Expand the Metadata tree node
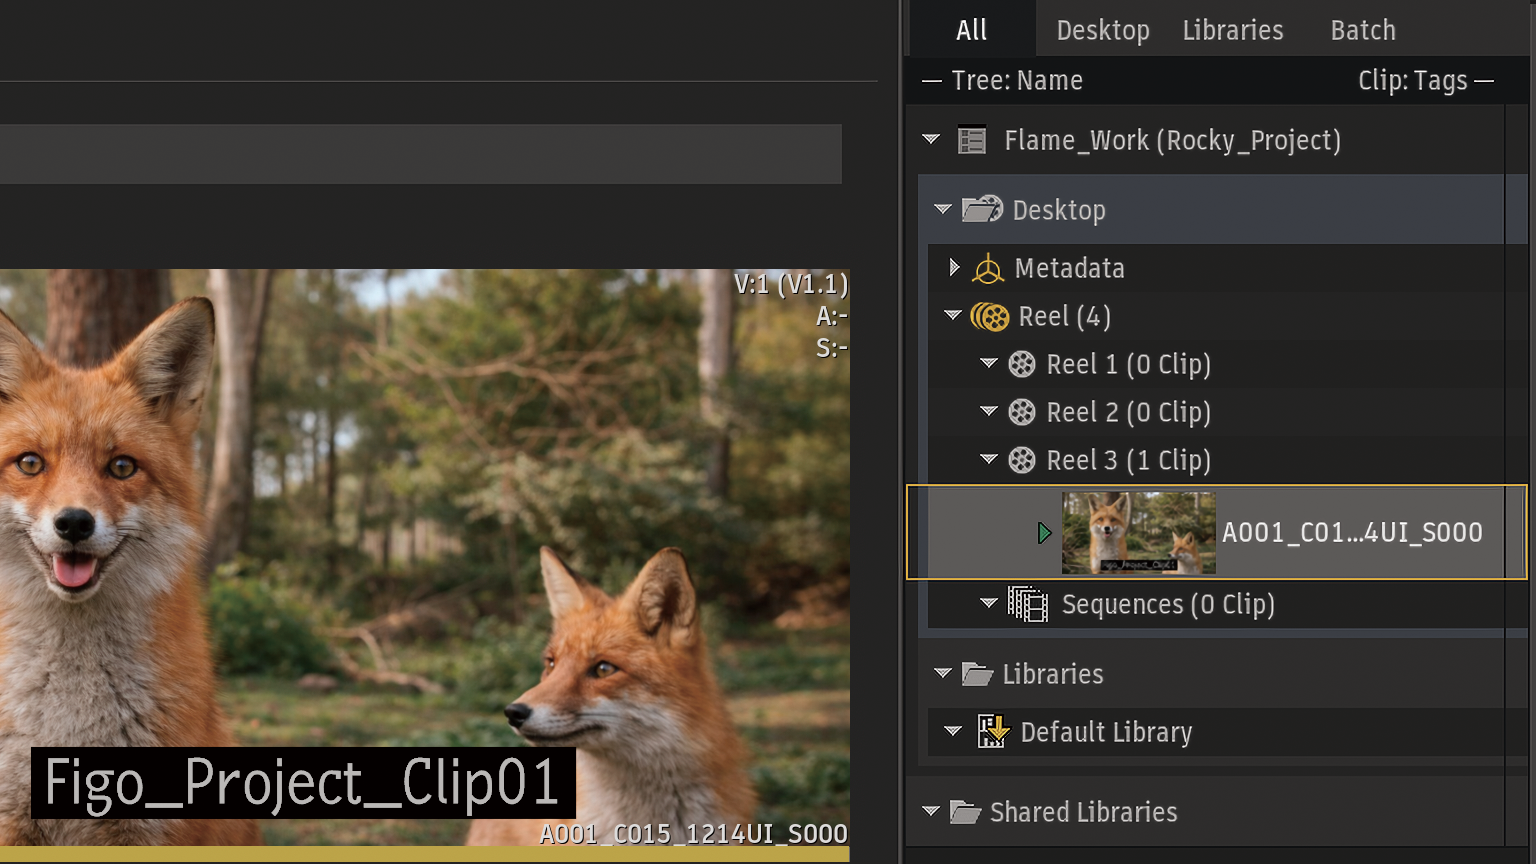 (954, 267)
